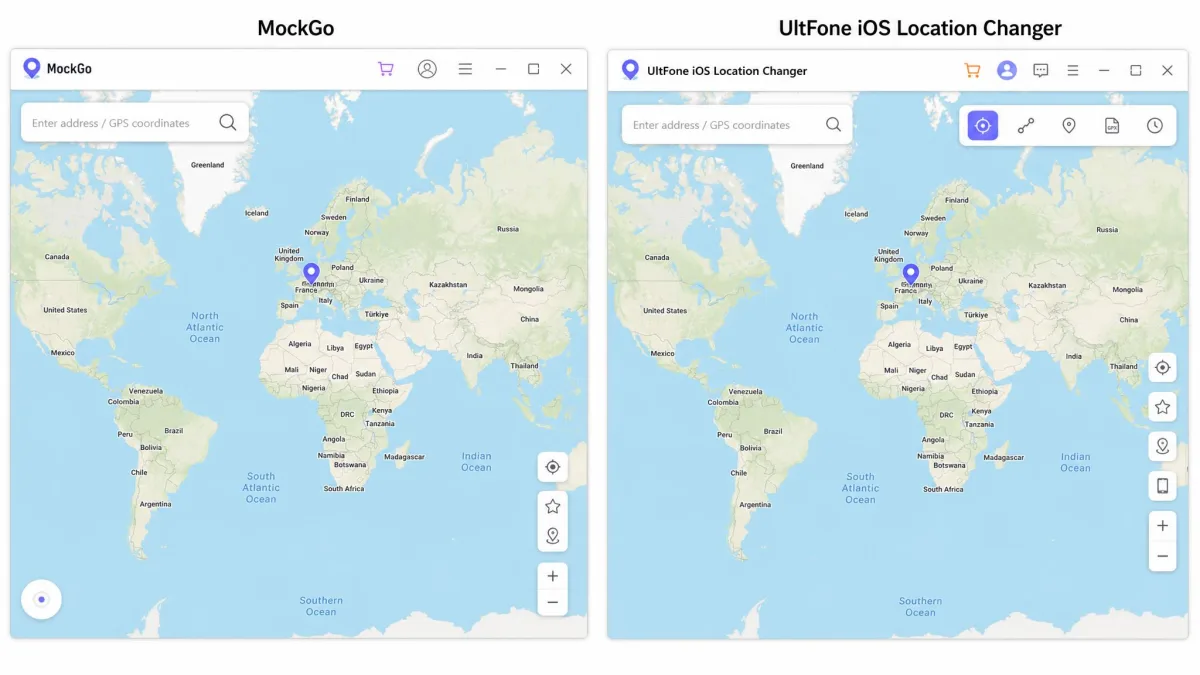This screenshot has width=1200, height=675.
Task: Click the UltFone logo icon
Action: [x=630, y=70]
